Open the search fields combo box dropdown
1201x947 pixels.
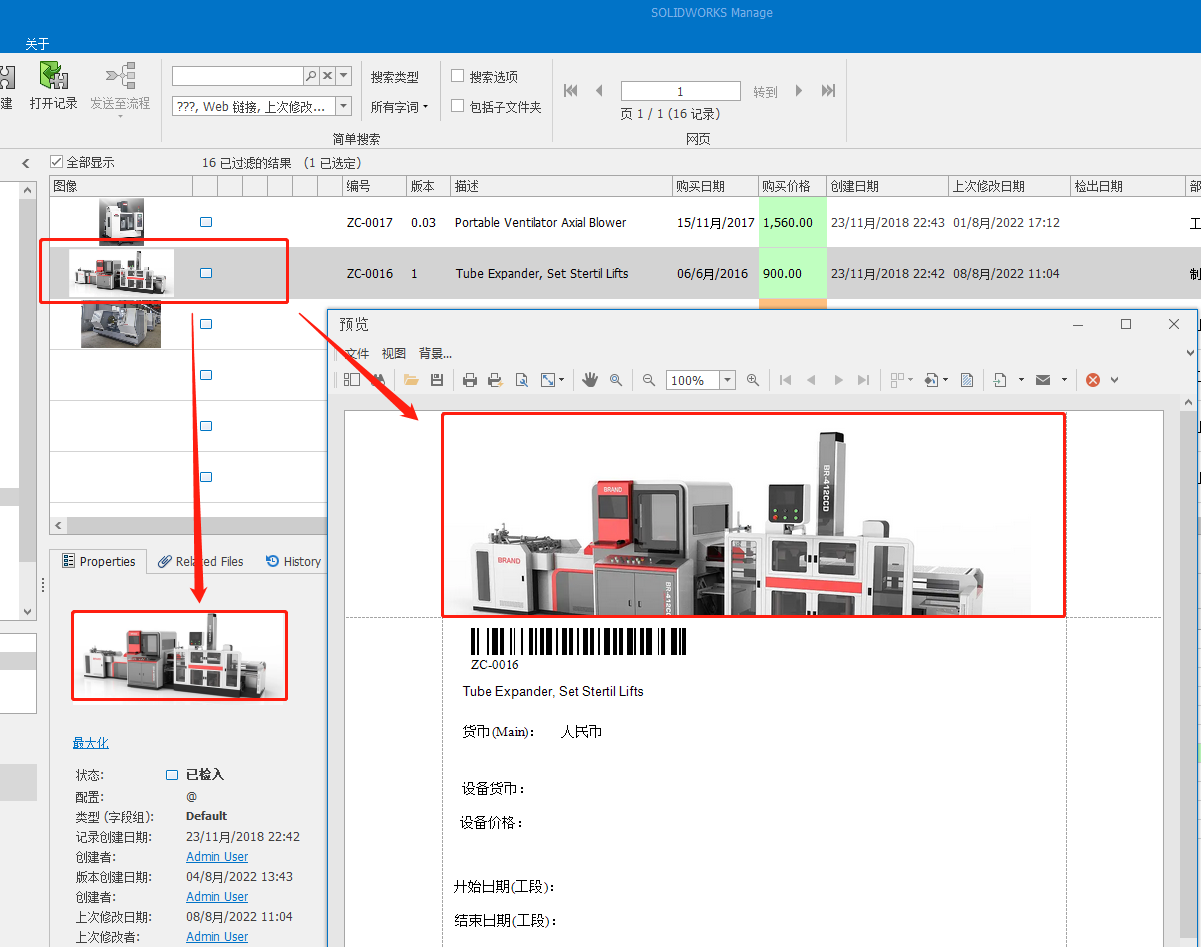click(343, 106)
